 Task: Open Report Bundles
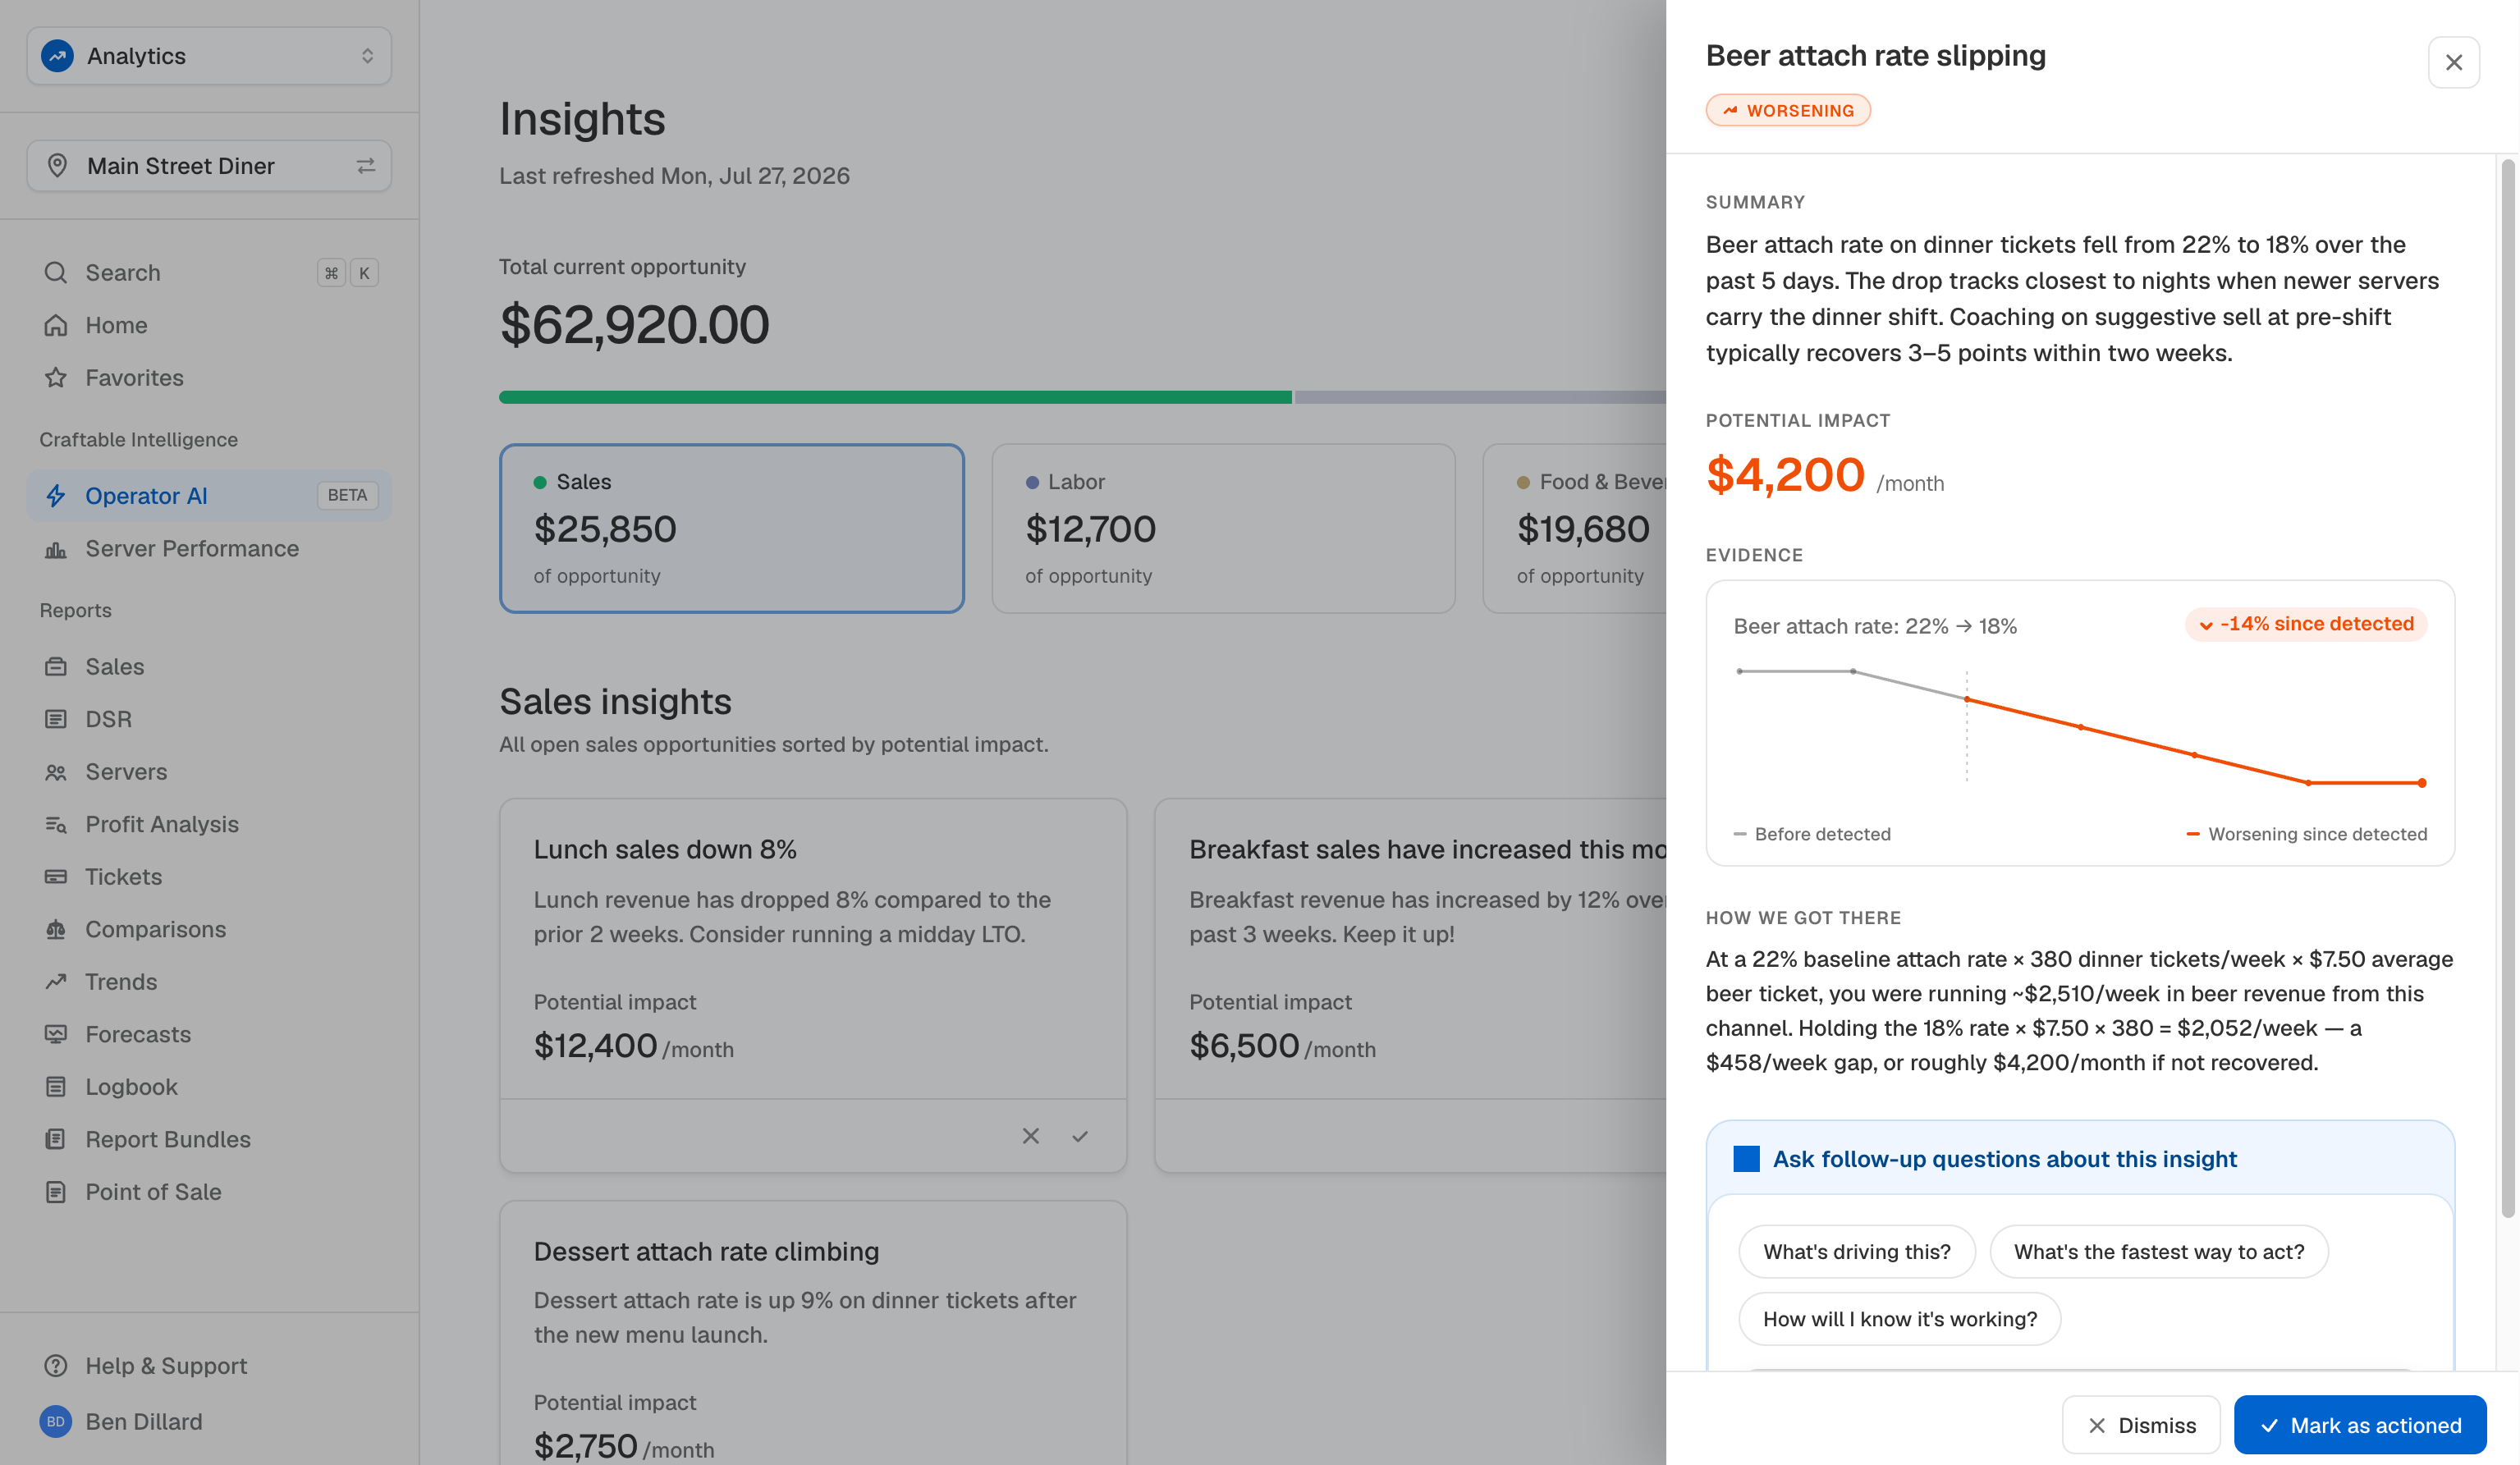(x=209, y=1140)
